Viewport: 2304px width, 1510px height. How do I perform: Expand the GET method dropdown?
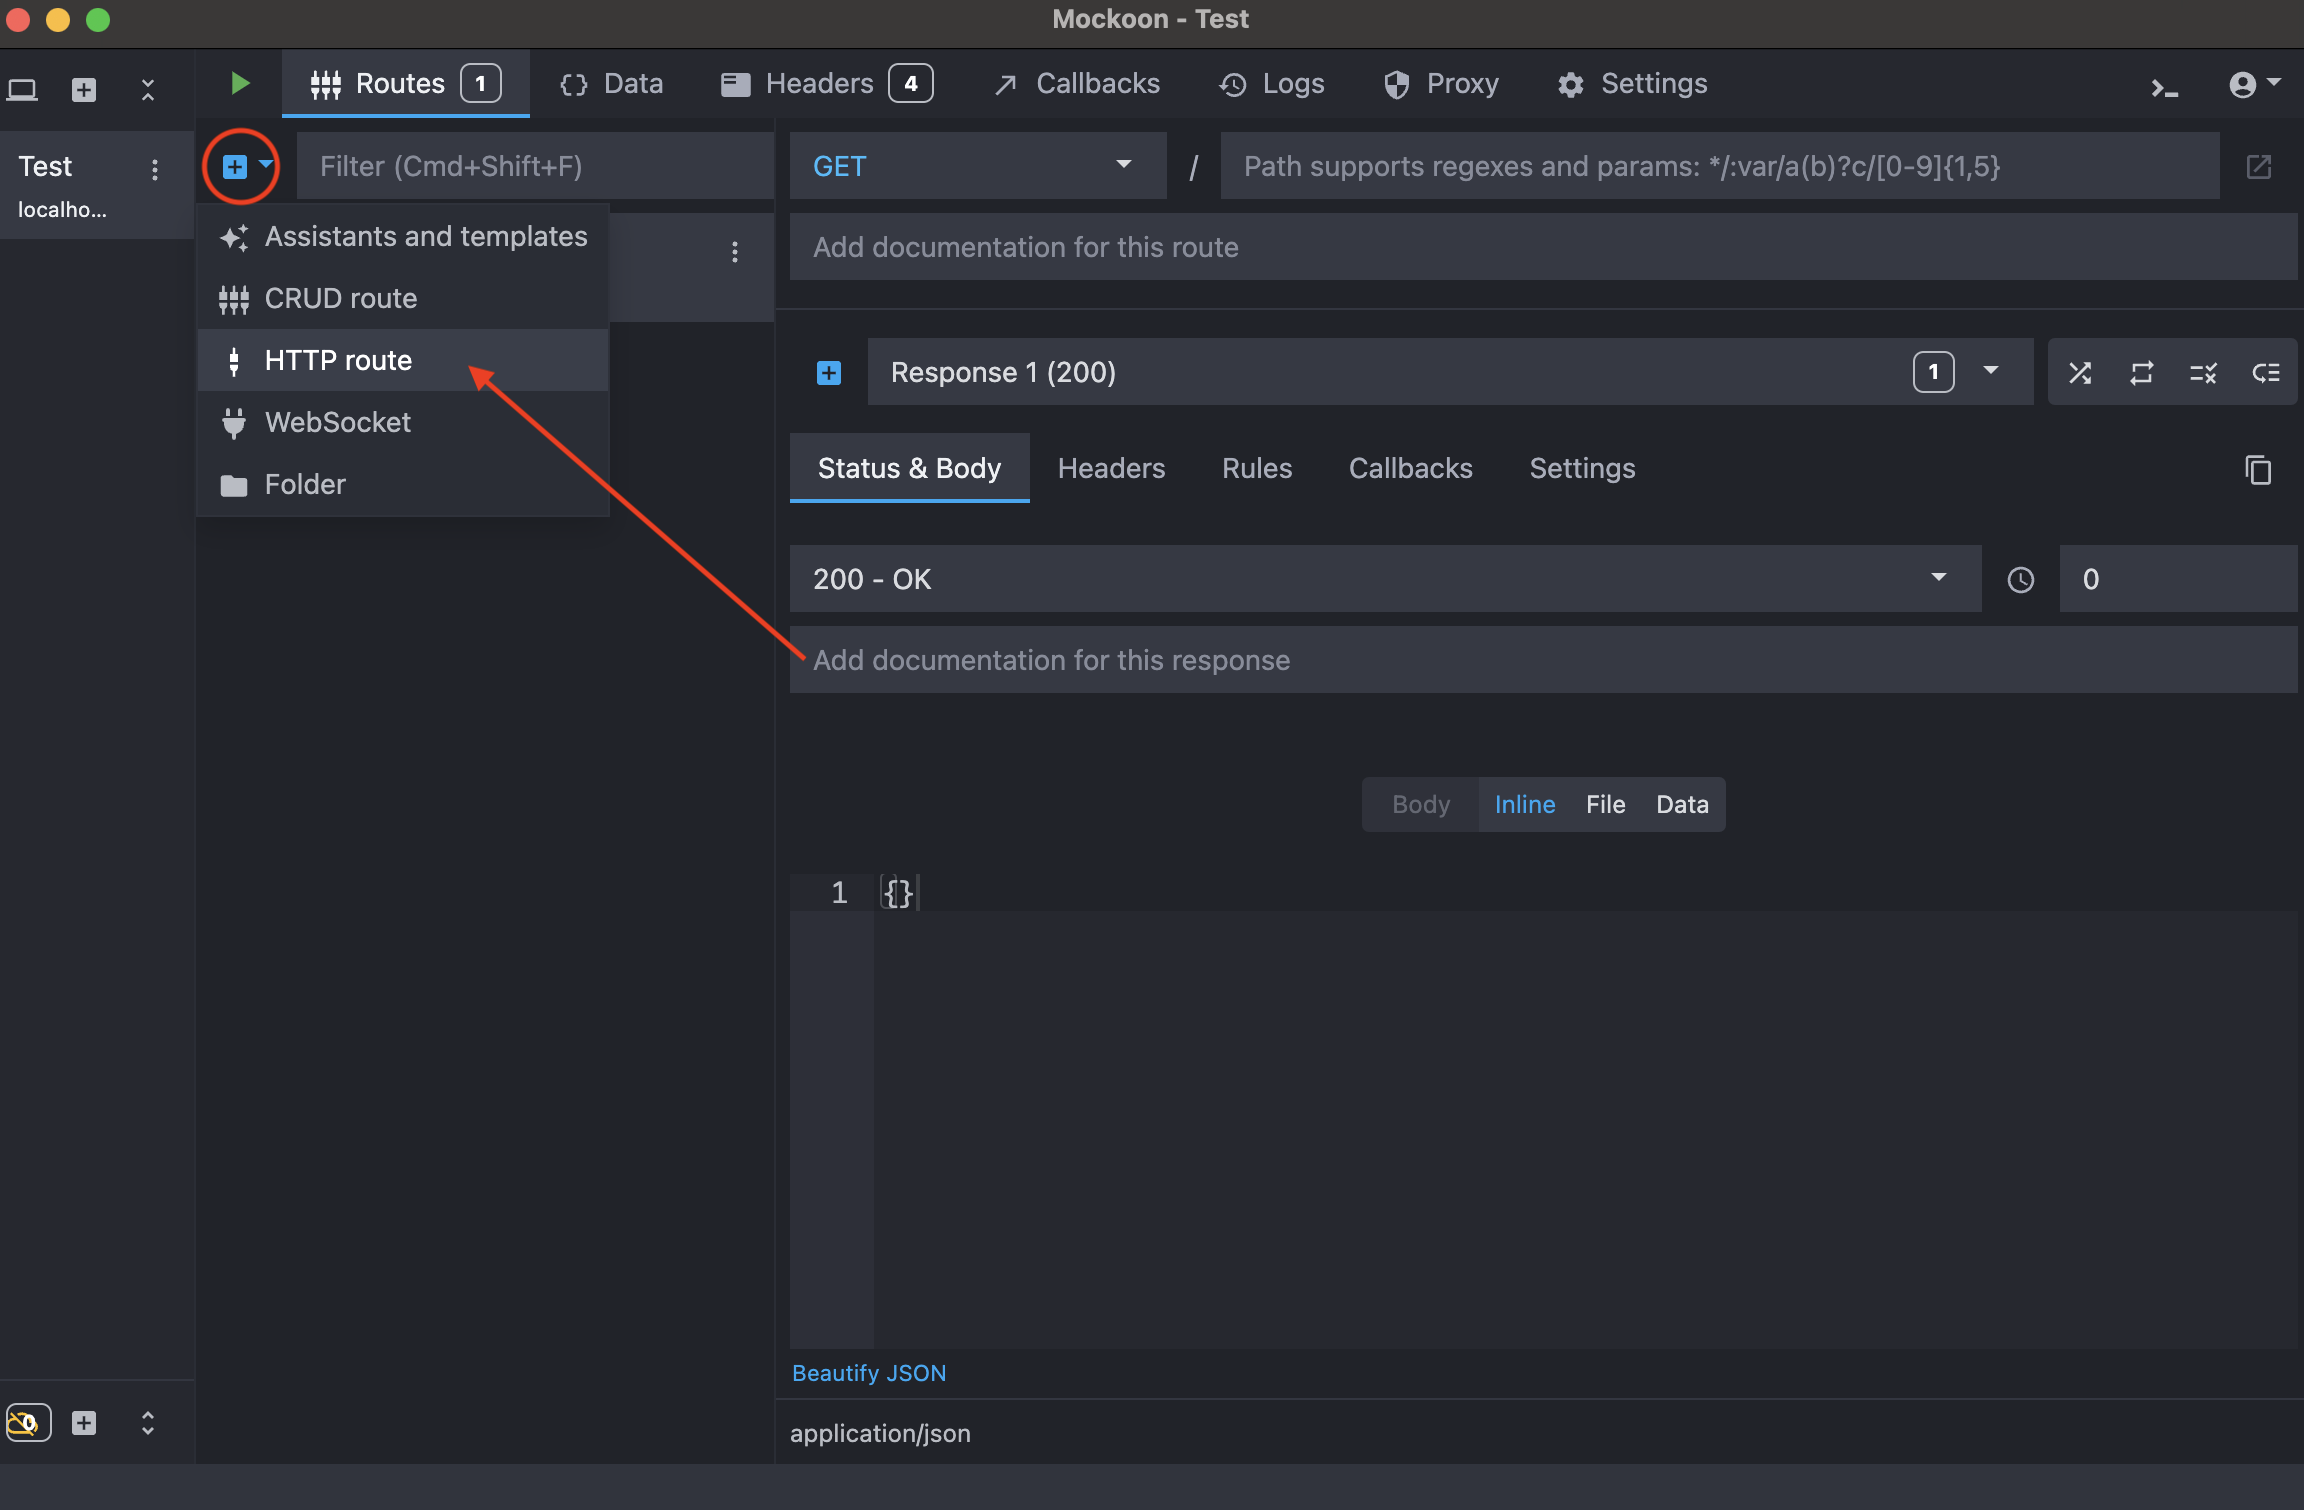[x=977, y=166]
